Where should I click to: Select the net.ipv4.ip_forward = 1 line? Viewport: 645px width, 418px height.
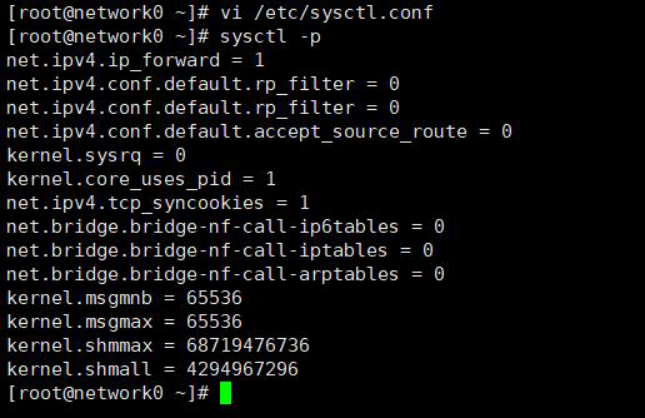coord(135,60)
